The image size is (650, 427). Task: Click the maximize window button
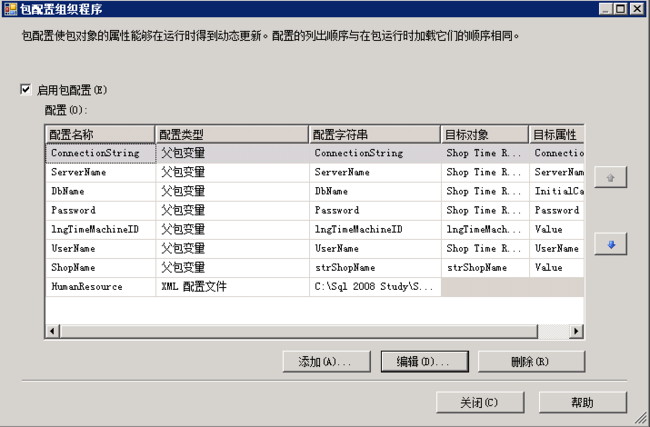(x=621, y=9)
